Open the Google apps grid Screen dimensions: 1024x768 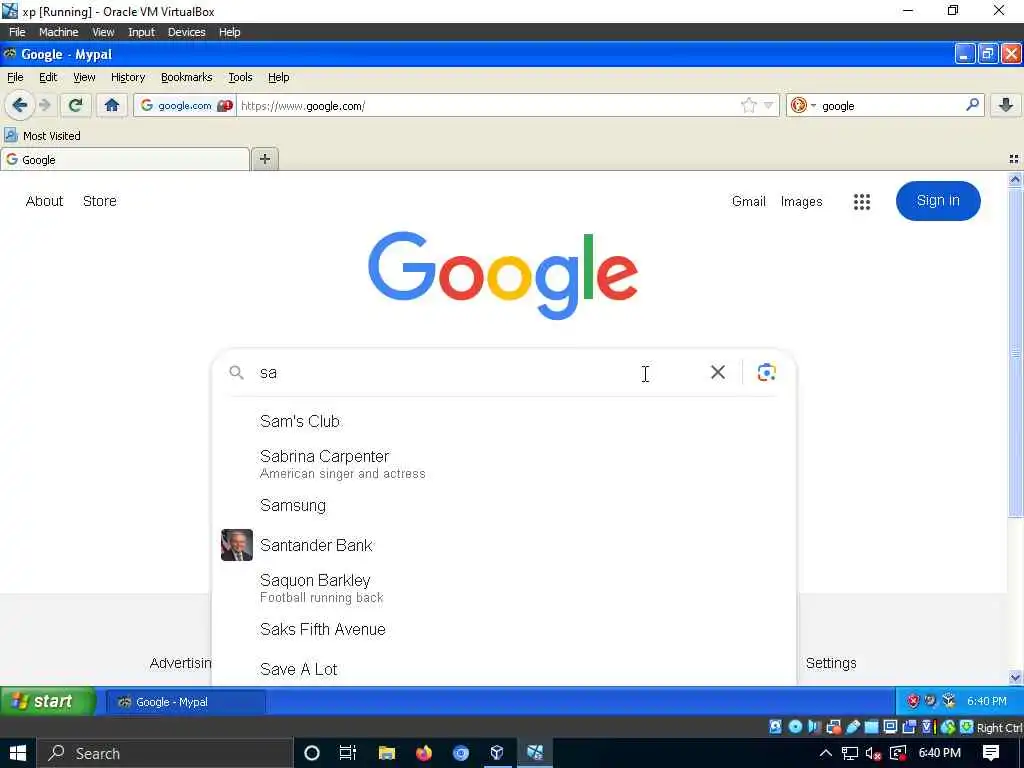pos(861,202)
